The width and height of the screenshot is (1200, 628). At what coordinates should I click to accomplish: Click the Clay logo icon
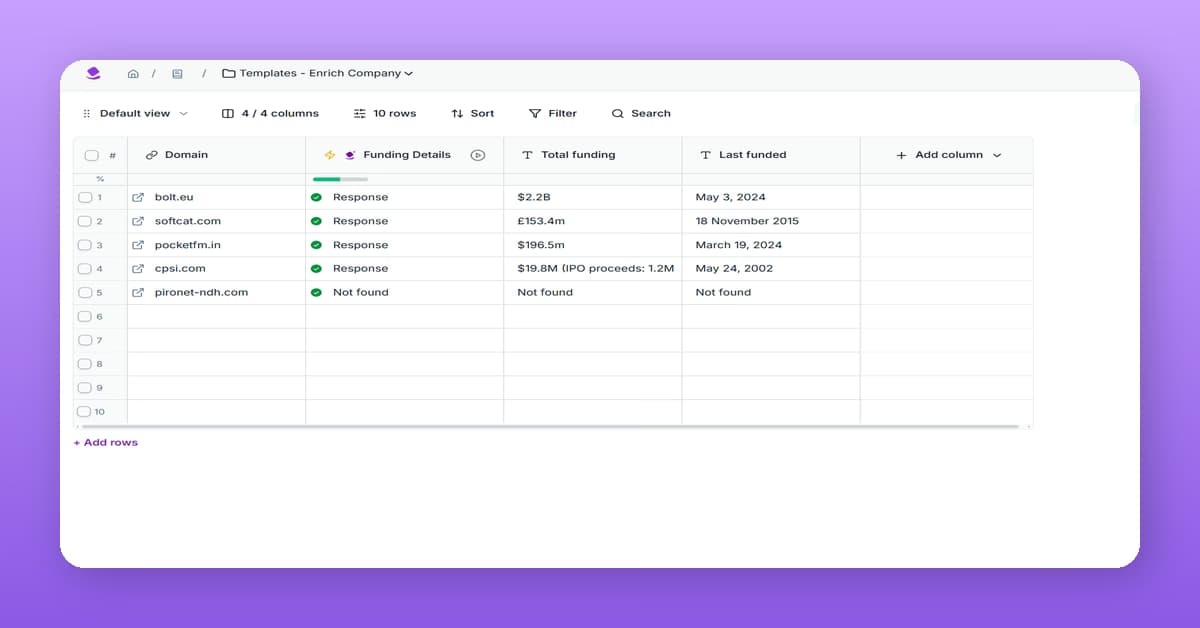tap(93, 73)
